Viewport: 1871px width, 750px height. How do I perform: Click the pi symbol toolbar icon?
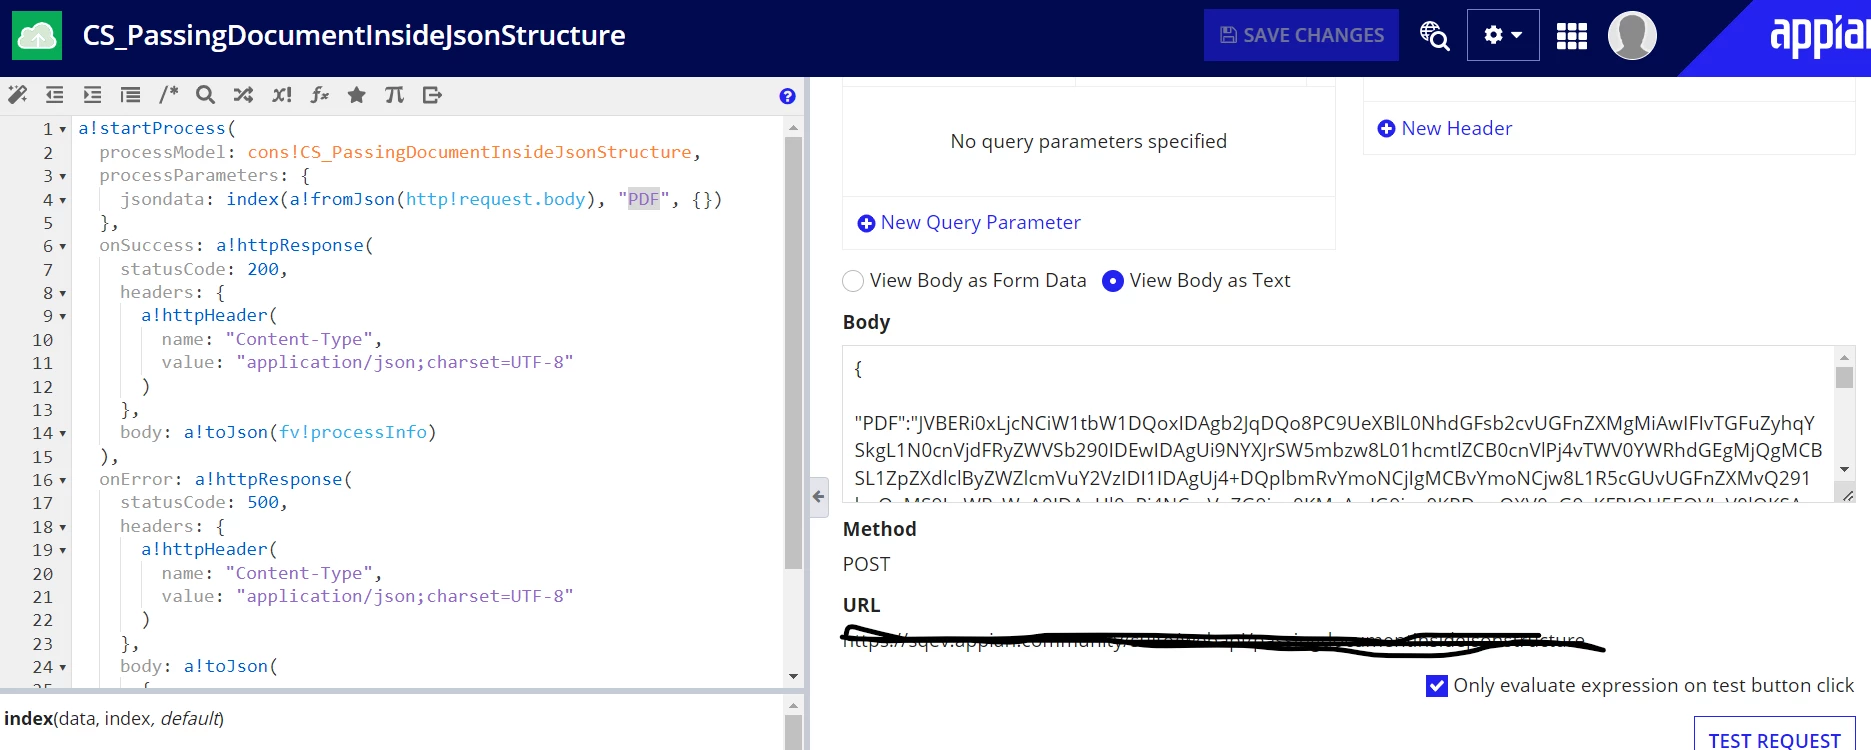point(394,95)
